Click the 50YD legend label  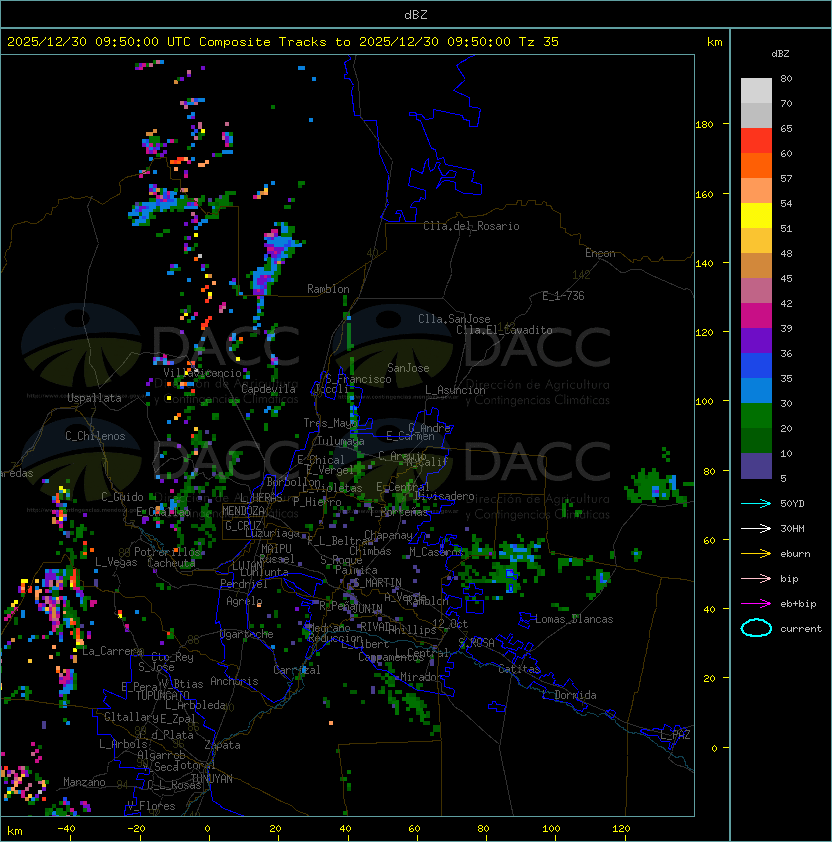[792, 503]
